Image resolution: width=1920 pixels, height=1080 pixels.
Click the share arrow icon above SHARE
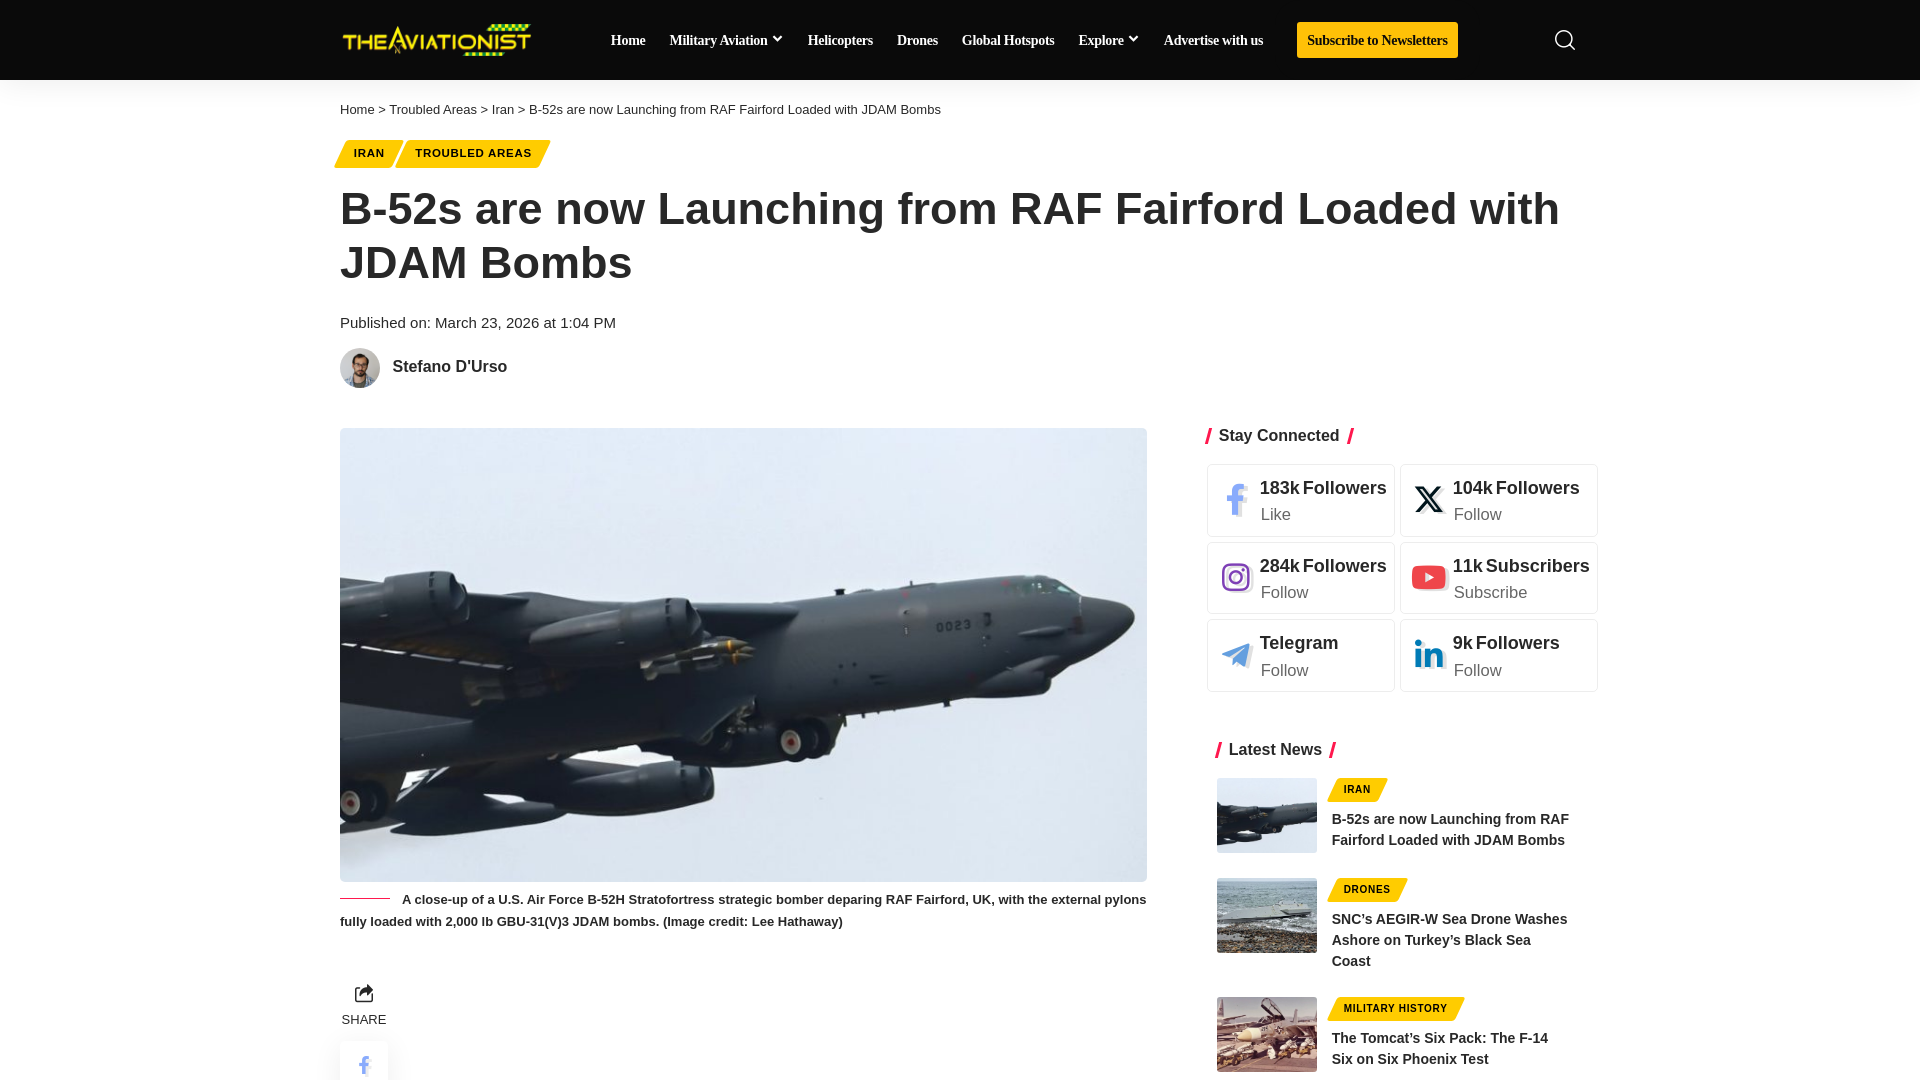pos(364,993)
